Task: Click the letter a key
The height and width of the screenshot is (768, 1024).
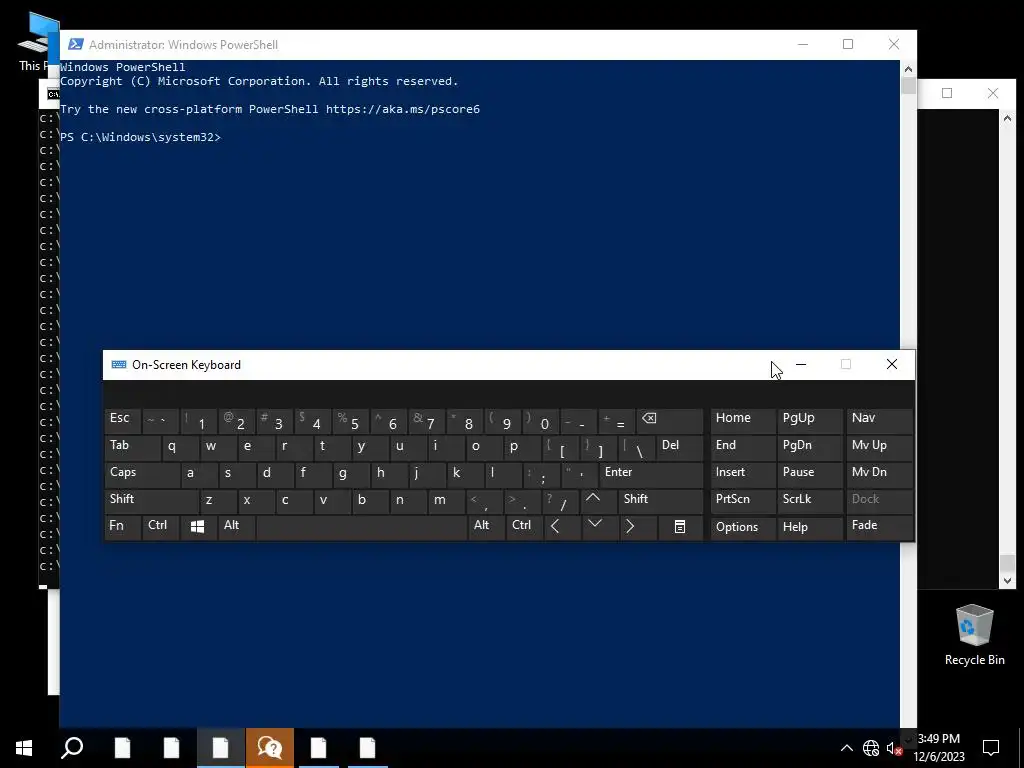Action: pyautogui.click(x=198, y=474)
